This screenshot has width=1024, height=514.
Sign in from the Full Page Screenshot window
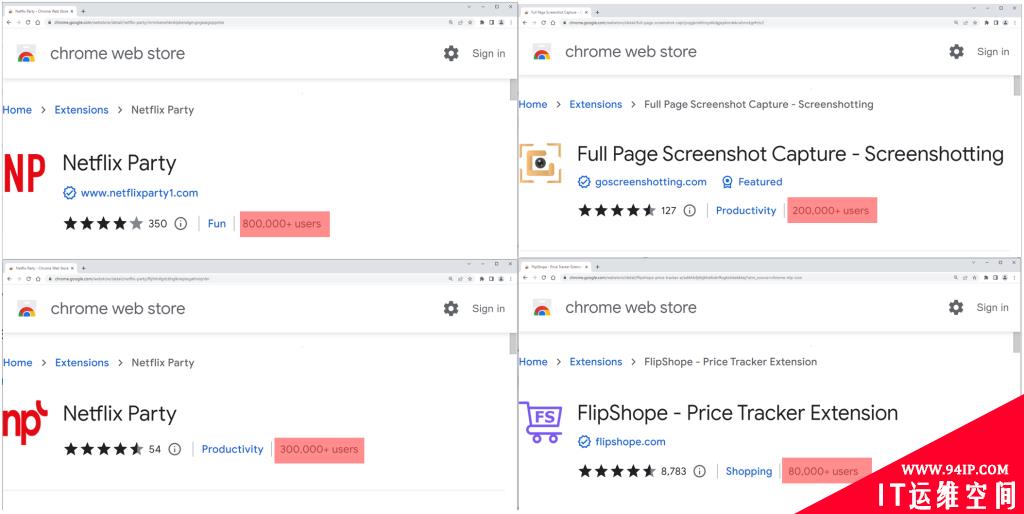point(993,52)
